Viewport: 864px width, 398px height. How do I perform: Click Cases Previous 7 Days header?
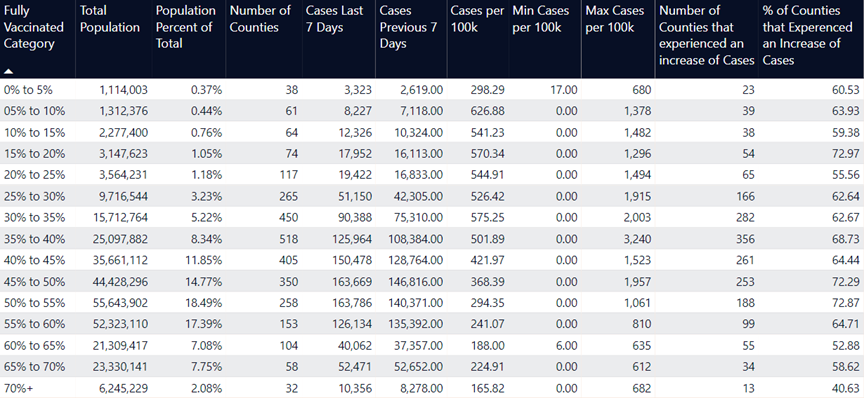click(408, 27)
